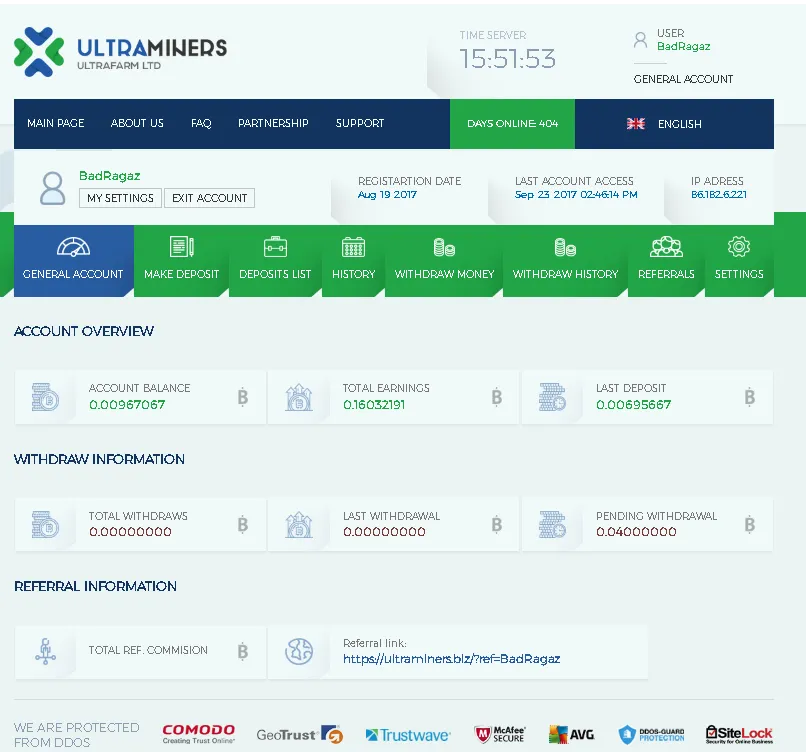Click the Last Withdrawal icon
The width and height of the screenshot is (806, 752).
pos(299,525)
